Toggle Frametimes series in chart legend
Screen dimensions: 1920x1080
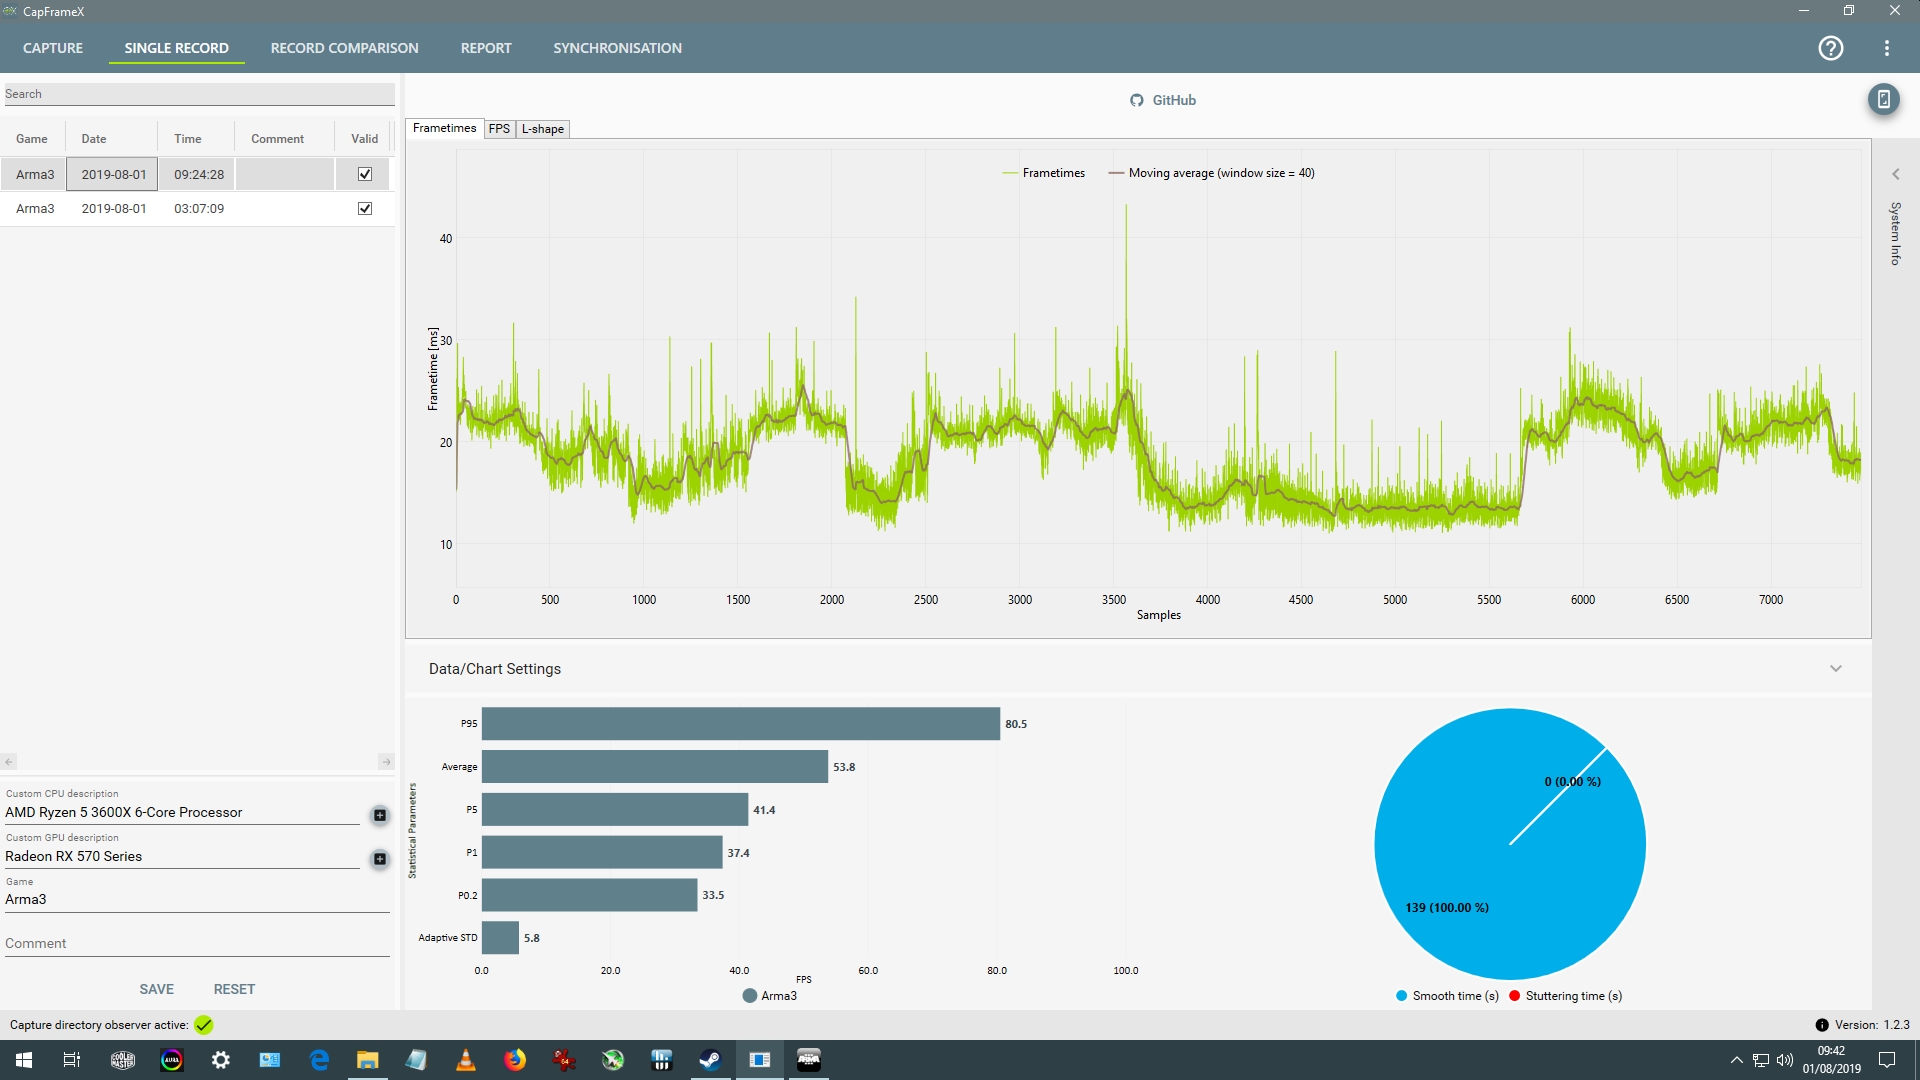tap(1043, 173)
